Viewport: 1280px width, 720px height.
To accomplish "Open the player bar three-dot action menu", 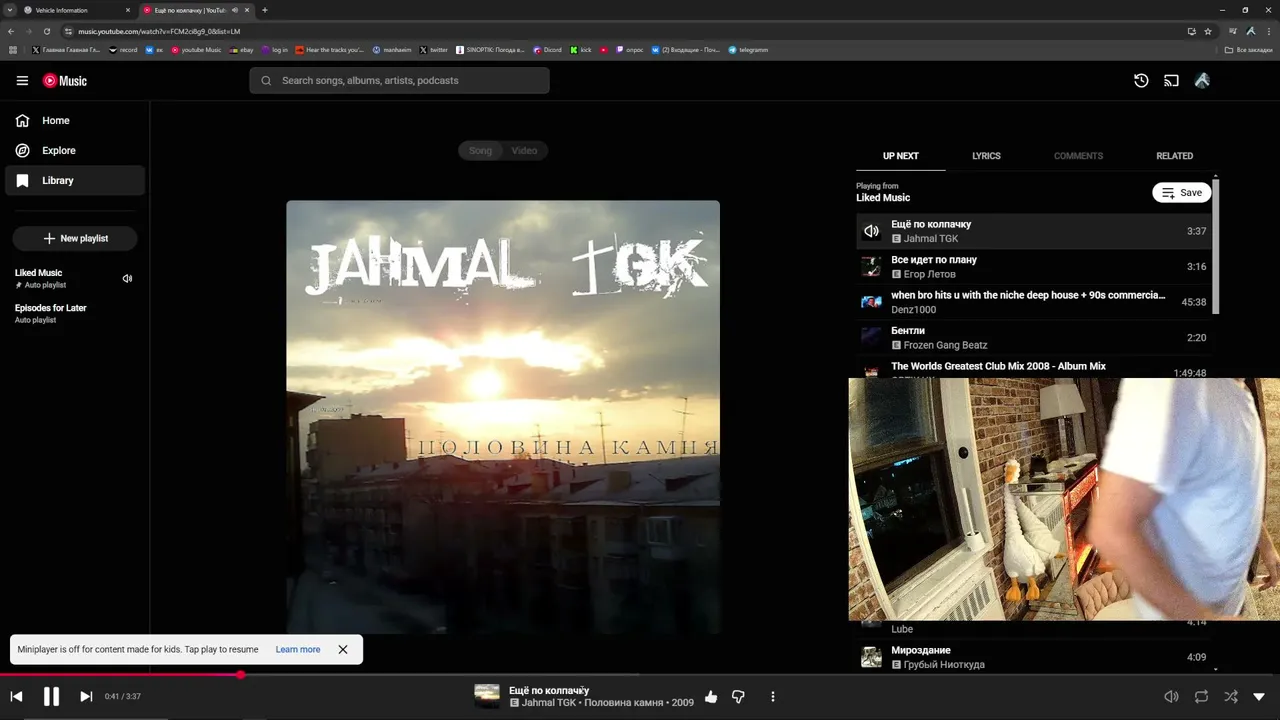I will coord(772,696).
